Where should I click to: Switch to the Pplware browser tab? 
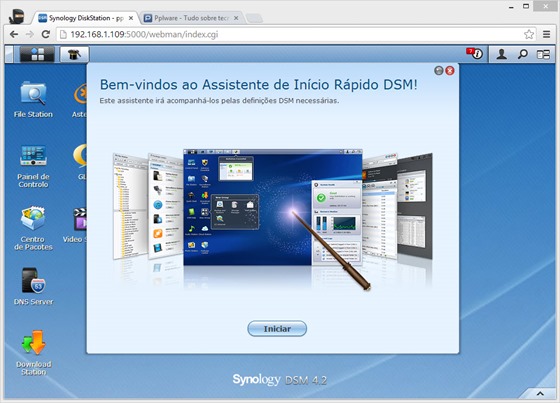coord(191,18)
